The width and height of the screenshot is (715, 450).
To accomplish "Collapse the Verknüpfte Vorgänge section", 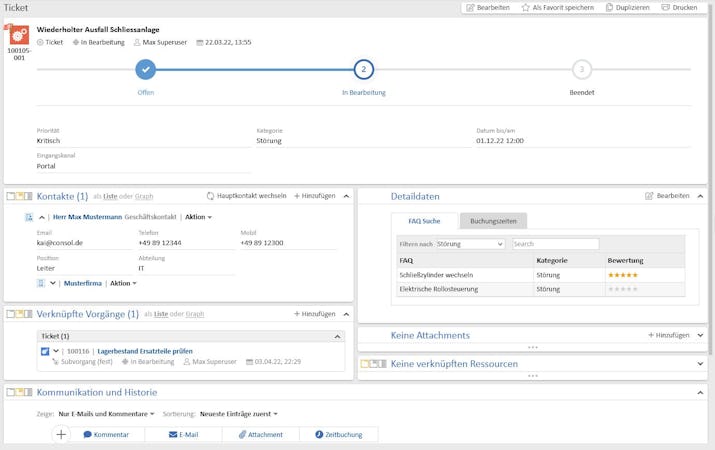I will [346, 314].
